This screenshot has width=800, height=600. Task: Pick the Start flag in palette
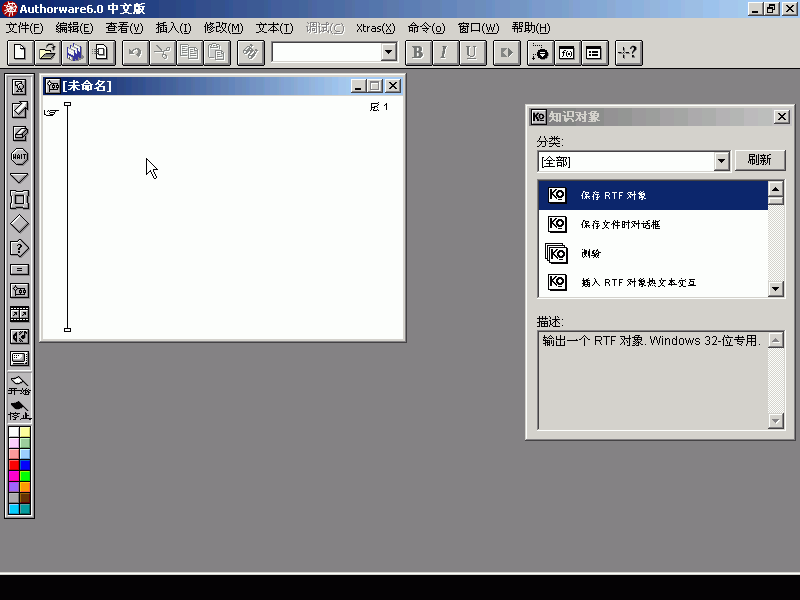click(x=19, y=386)
